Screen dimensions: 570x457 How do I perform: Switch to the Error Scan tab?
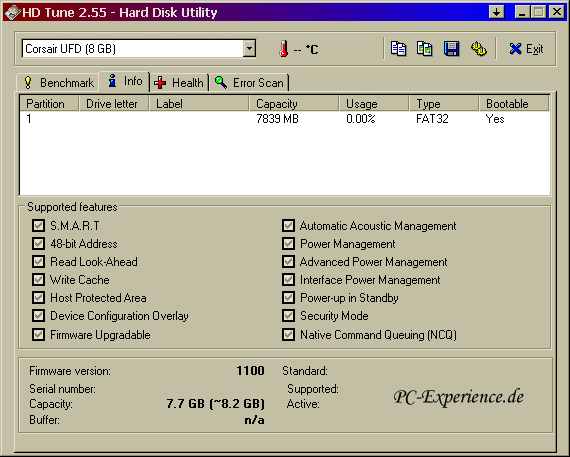coord(249,83)
